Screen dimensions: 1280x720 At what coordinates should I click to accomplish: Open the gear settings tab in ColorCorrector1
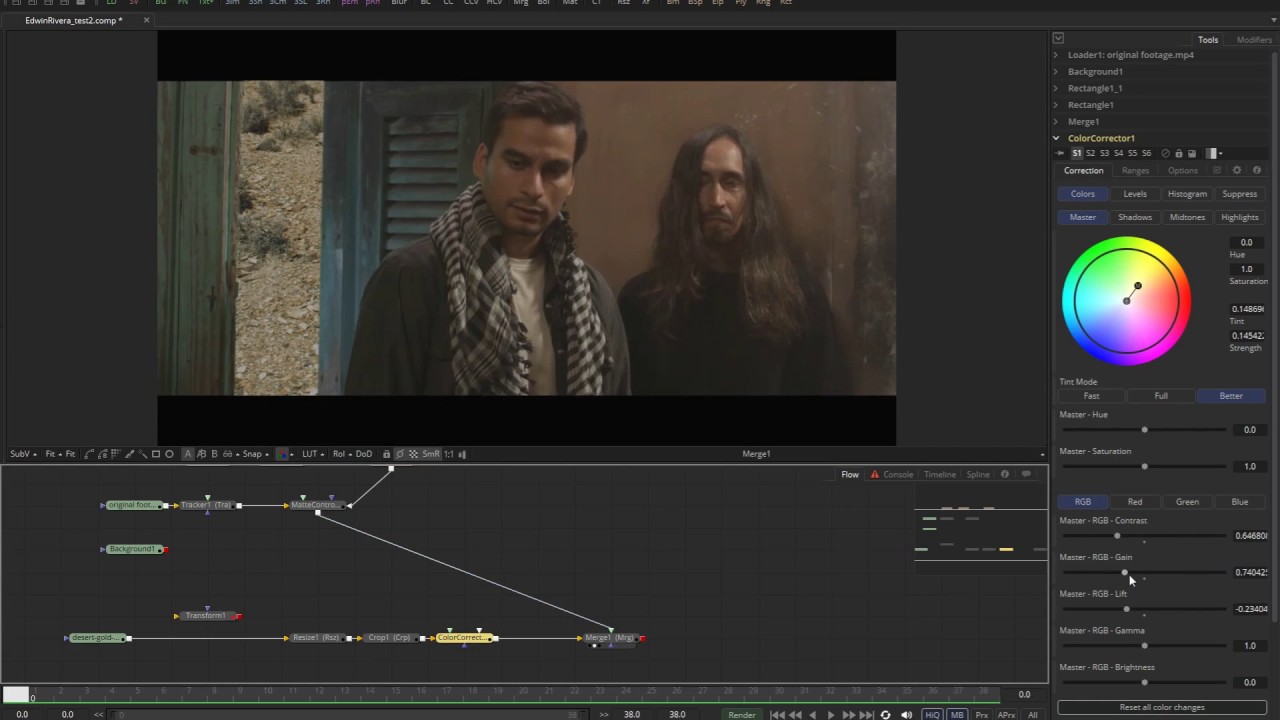[x=1237, y=170]
